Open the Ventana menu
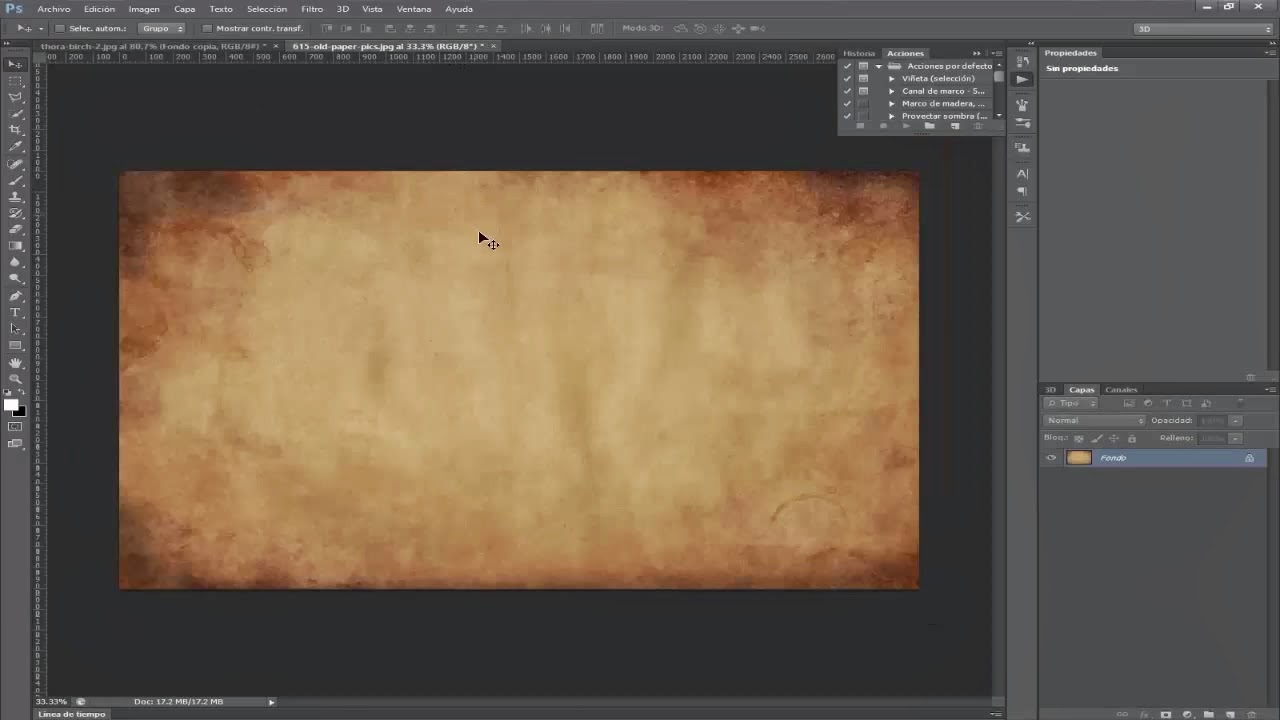Screen dimensions: 1280x720 [x=414, y=9]
